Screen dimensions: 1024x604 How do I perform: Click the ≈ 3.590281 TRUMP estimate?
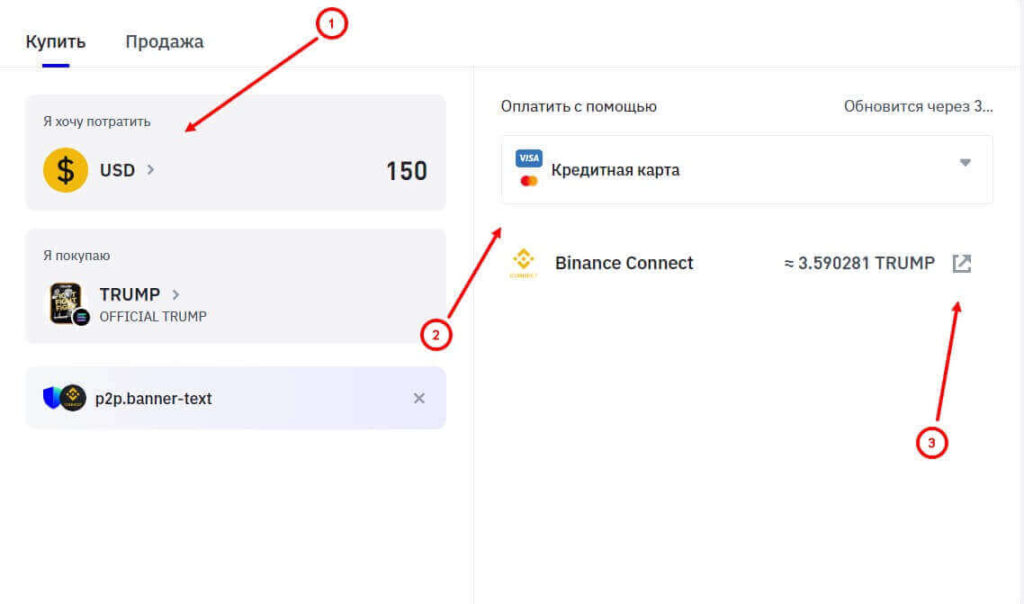coord(859,263)
